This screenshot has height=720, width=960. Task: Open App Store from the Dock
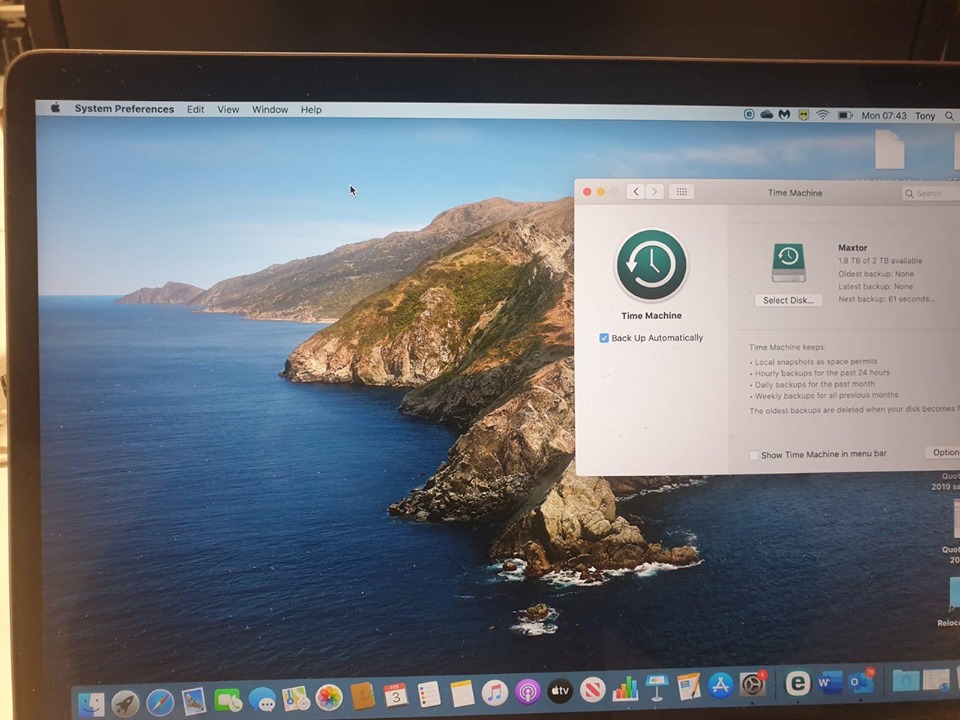coord(721,686)
